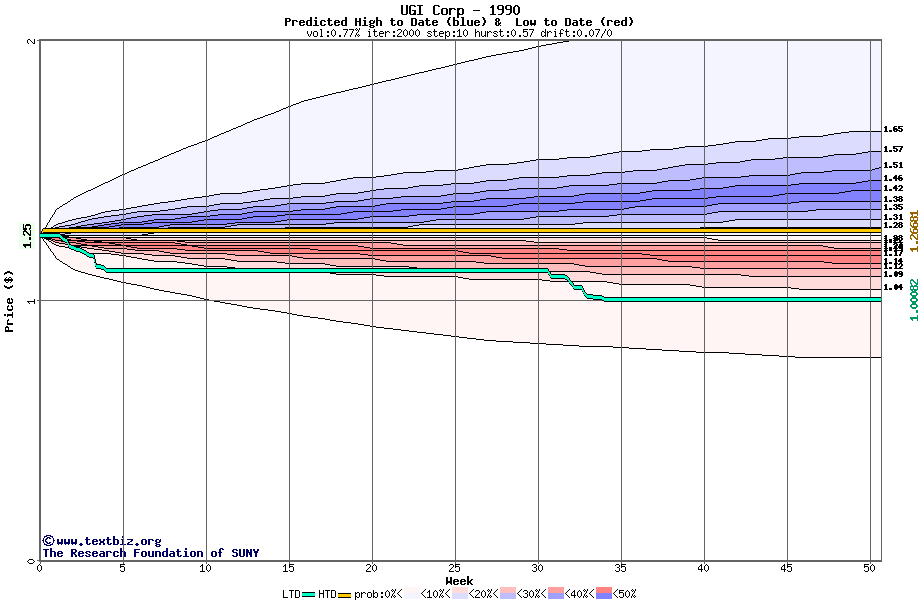Click x-axis tick label 15
Screen dimensions: 920x600
pos(288,568)
